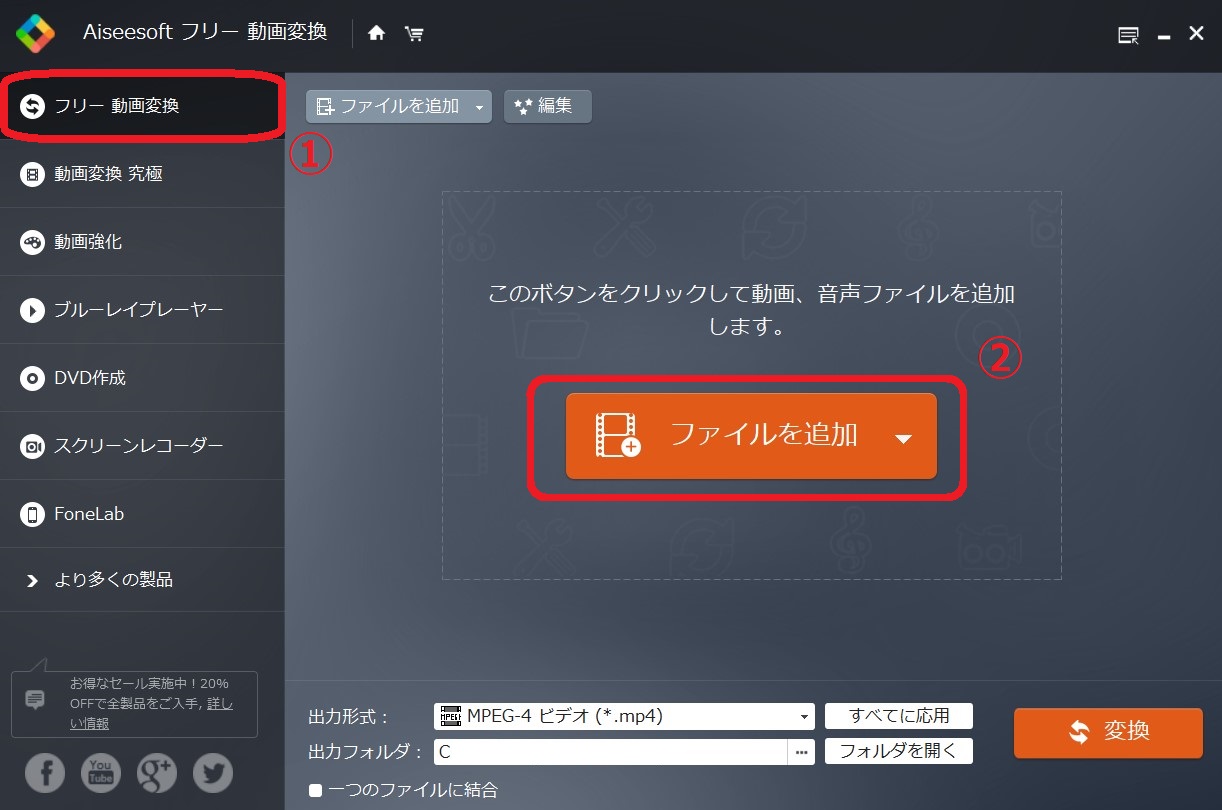The image size is (1222, 810).
Task: Open 動画変換 究極 in sidebar
Action: [142, 174]
